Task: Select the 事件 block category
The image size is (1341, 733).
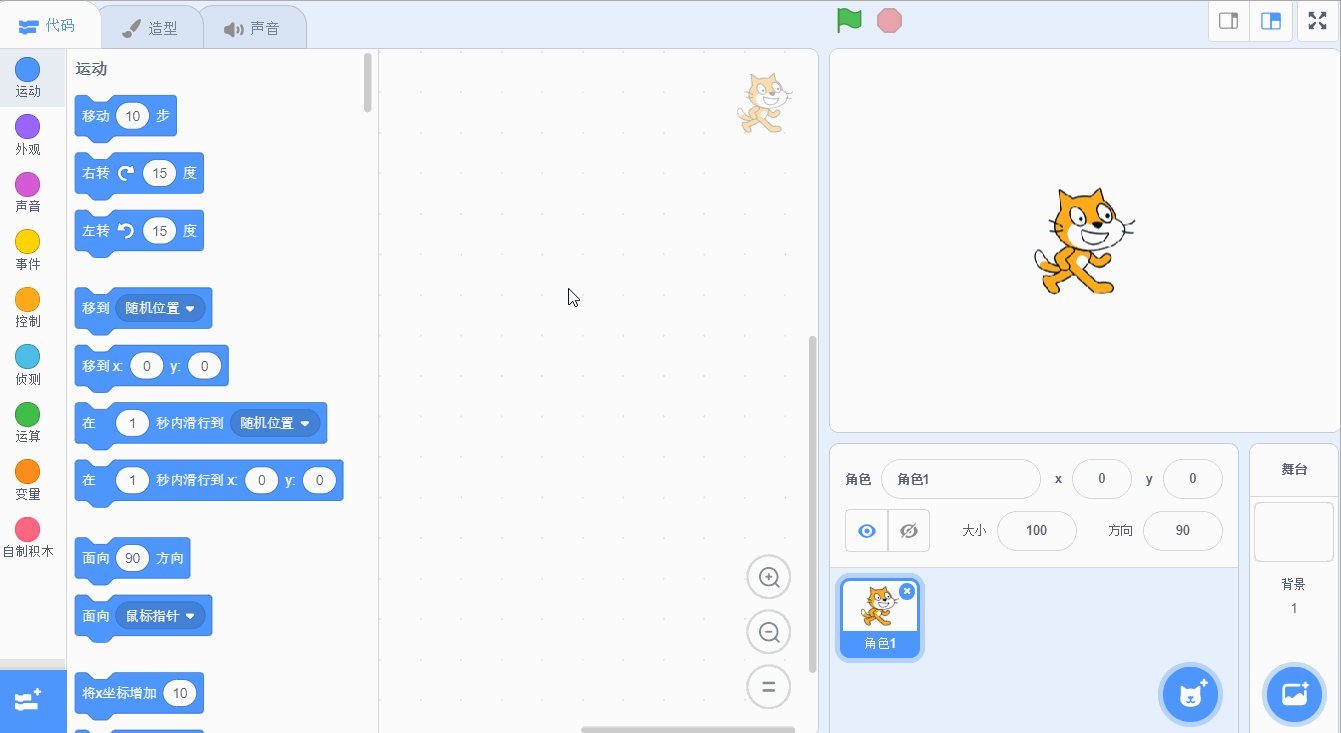Action: click(28, 250)
